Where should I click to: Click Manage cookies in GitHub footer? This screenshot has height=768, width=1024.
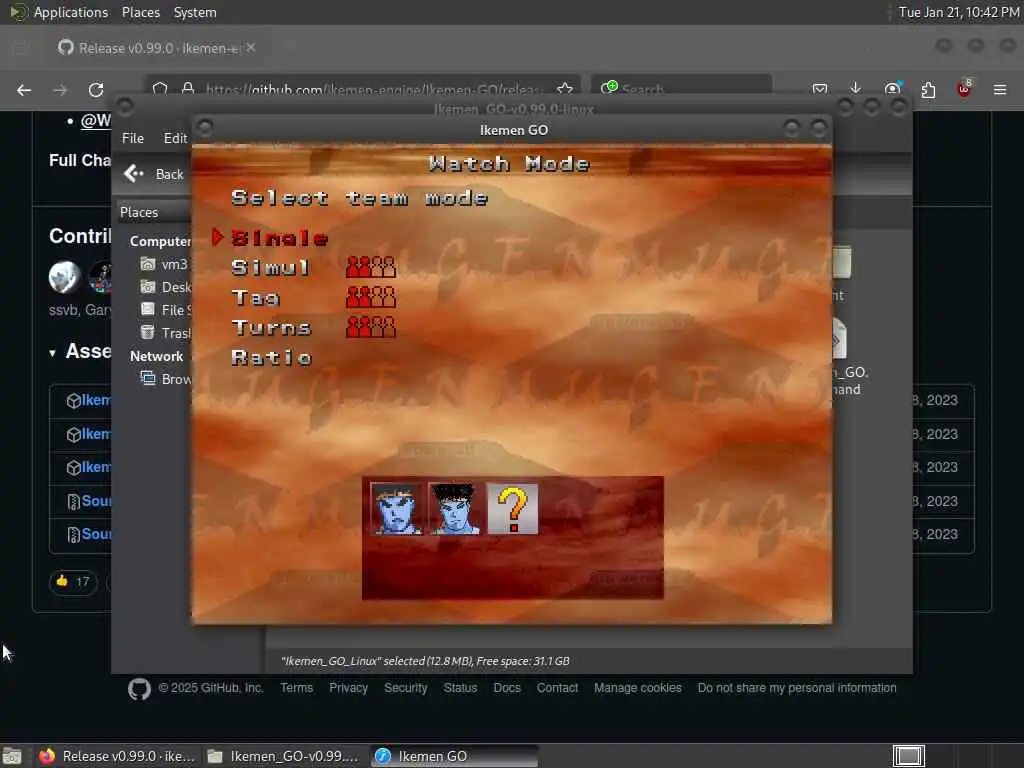[x=637, y=688]
